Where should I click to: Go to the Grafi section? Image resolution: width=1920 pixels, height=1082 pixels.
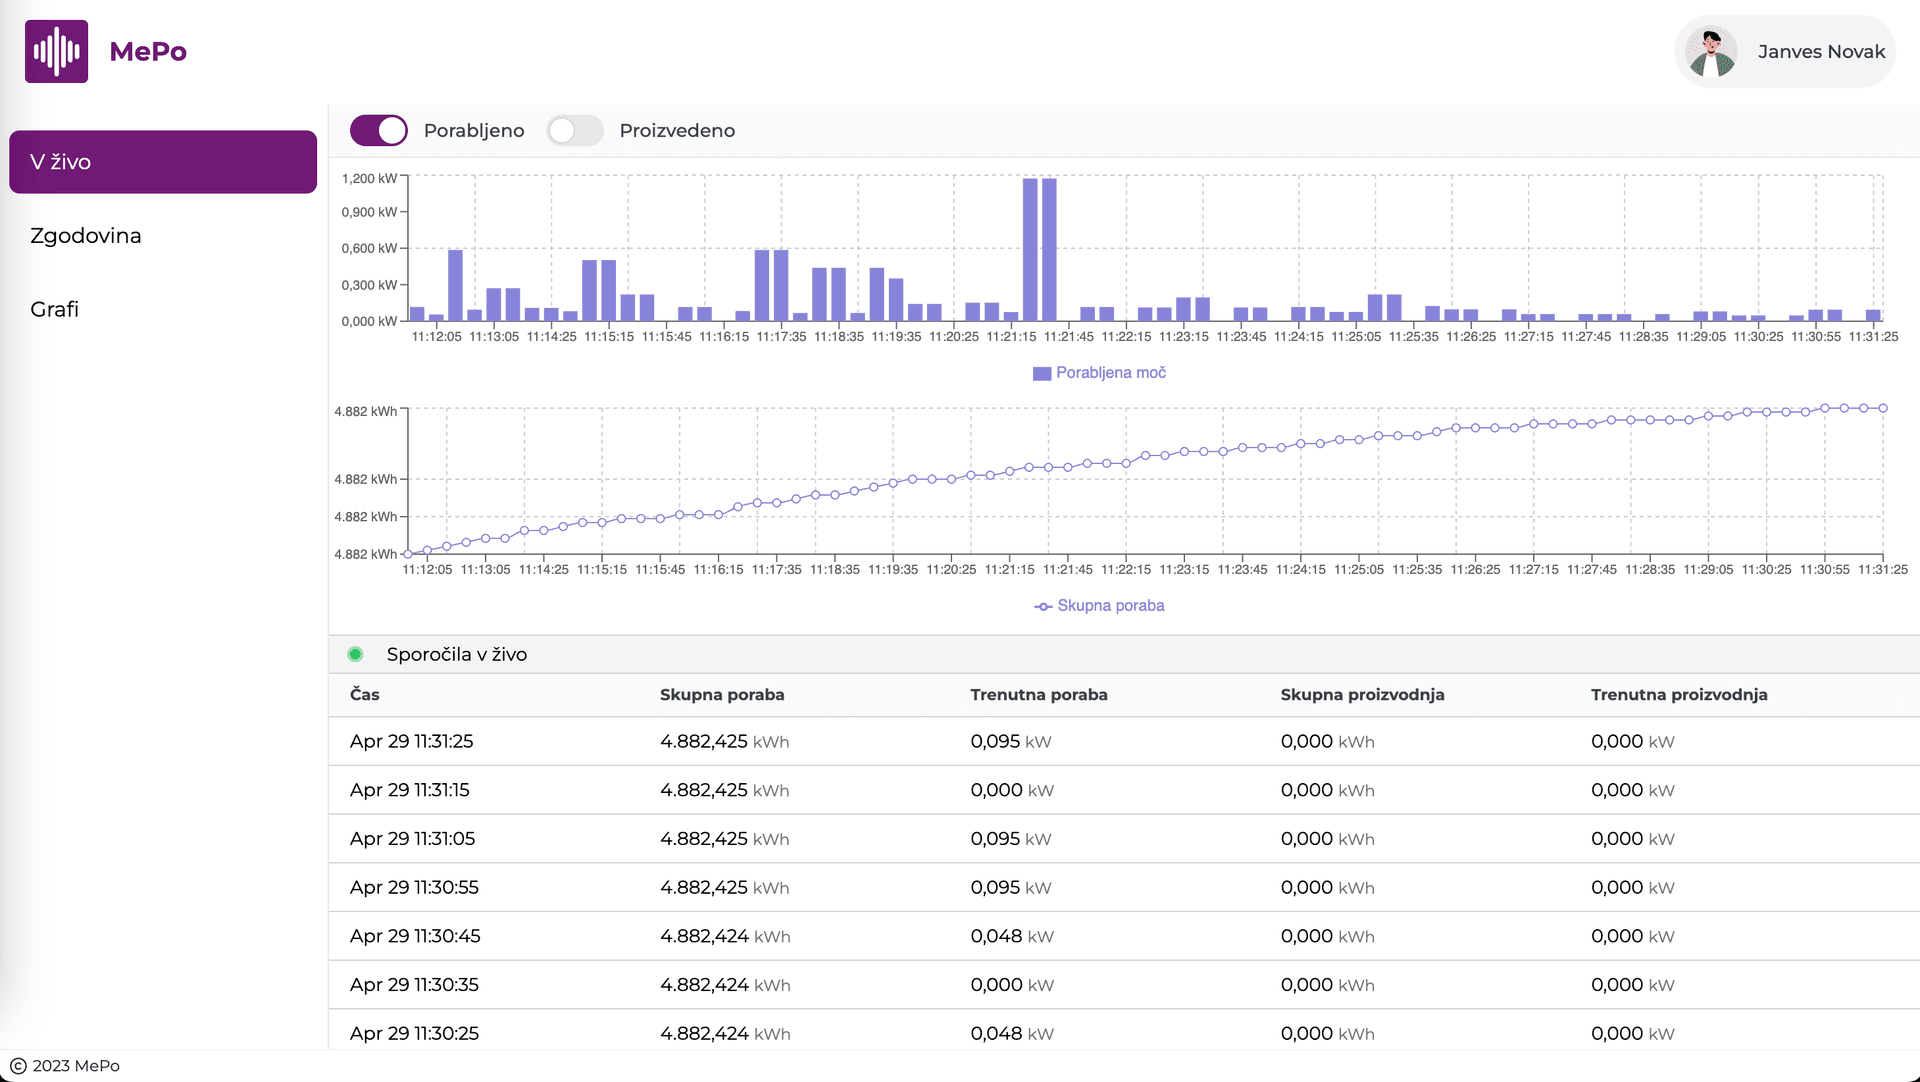(55, 309)
